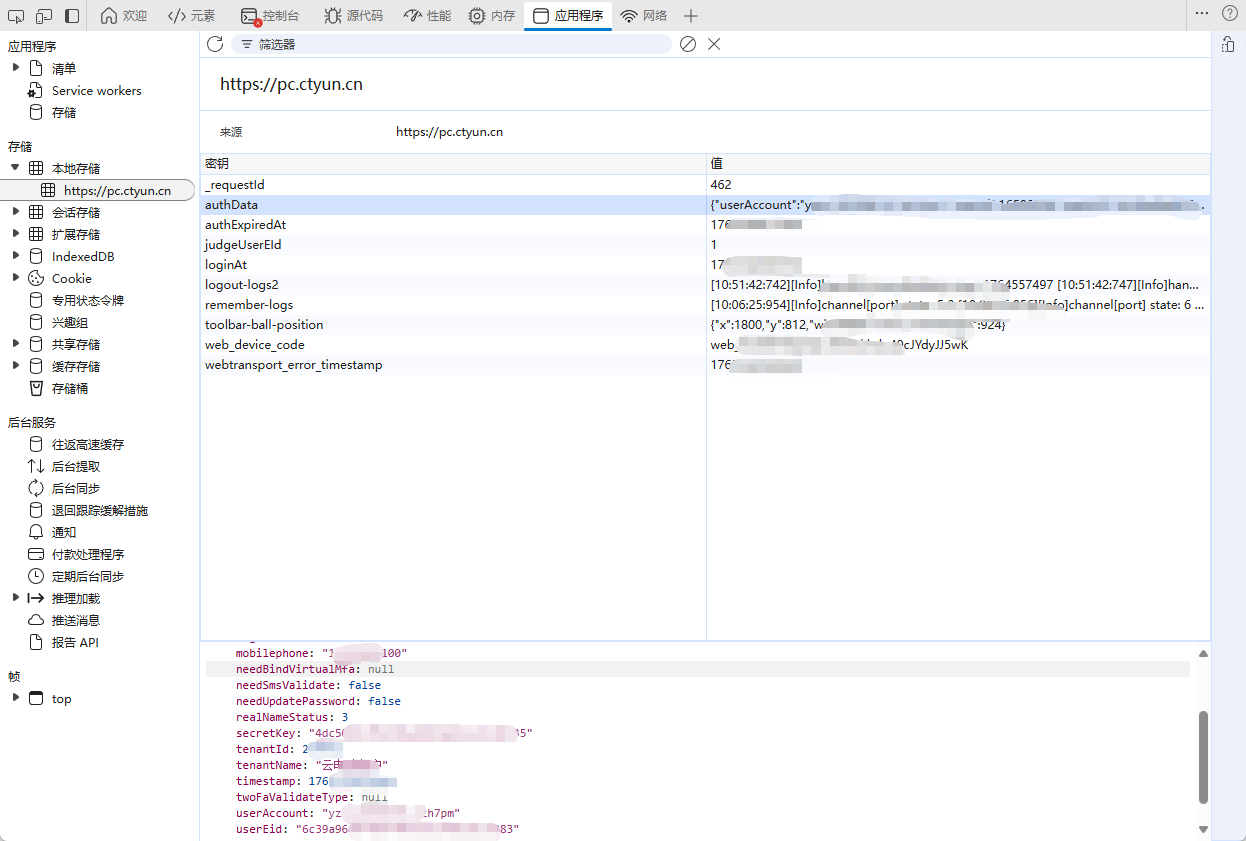Switch to the 网络 tab
1246x841 pixels.
pos(644,16)
